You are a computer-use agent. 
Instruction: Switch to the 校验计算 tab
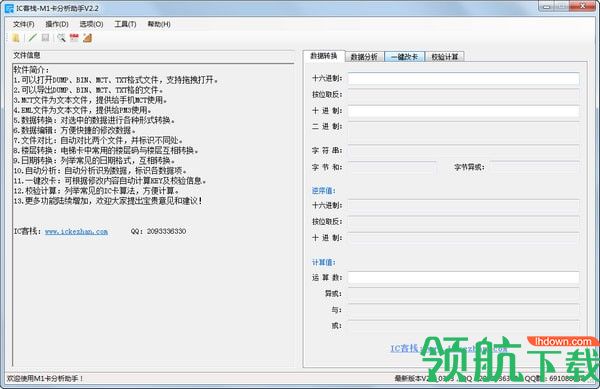pyautogui.click(x=445, y=57)
